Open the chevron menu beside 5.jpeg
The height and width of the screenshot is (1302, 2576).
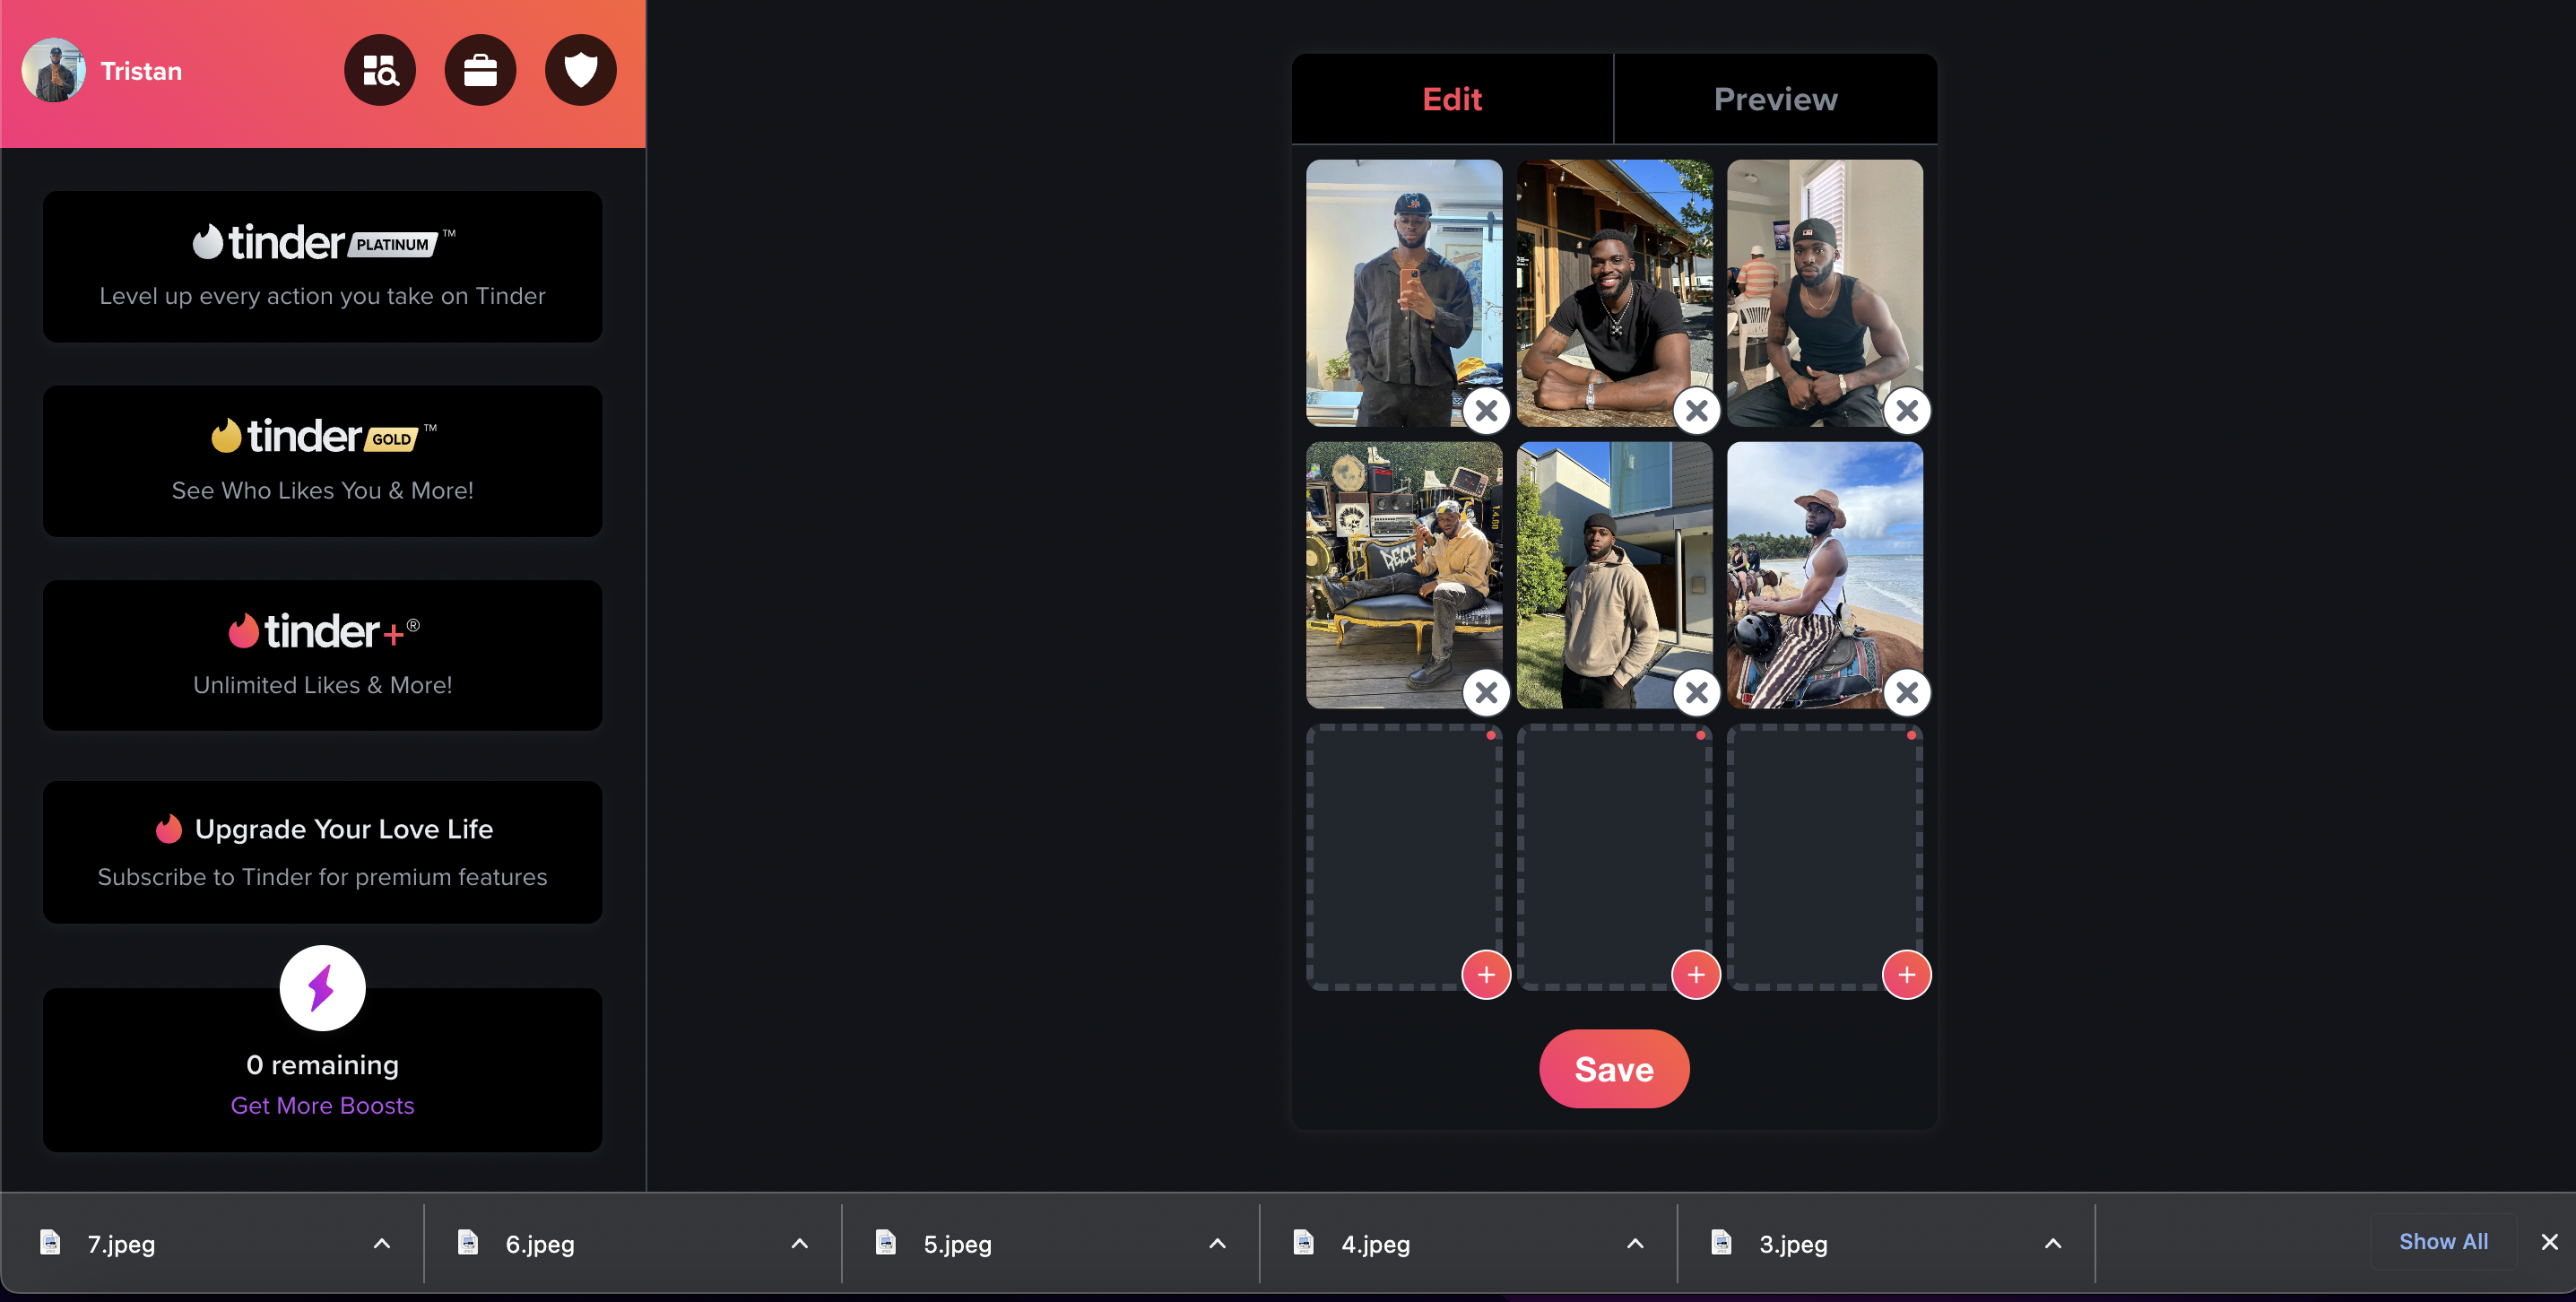[x=1217, y=1243]
